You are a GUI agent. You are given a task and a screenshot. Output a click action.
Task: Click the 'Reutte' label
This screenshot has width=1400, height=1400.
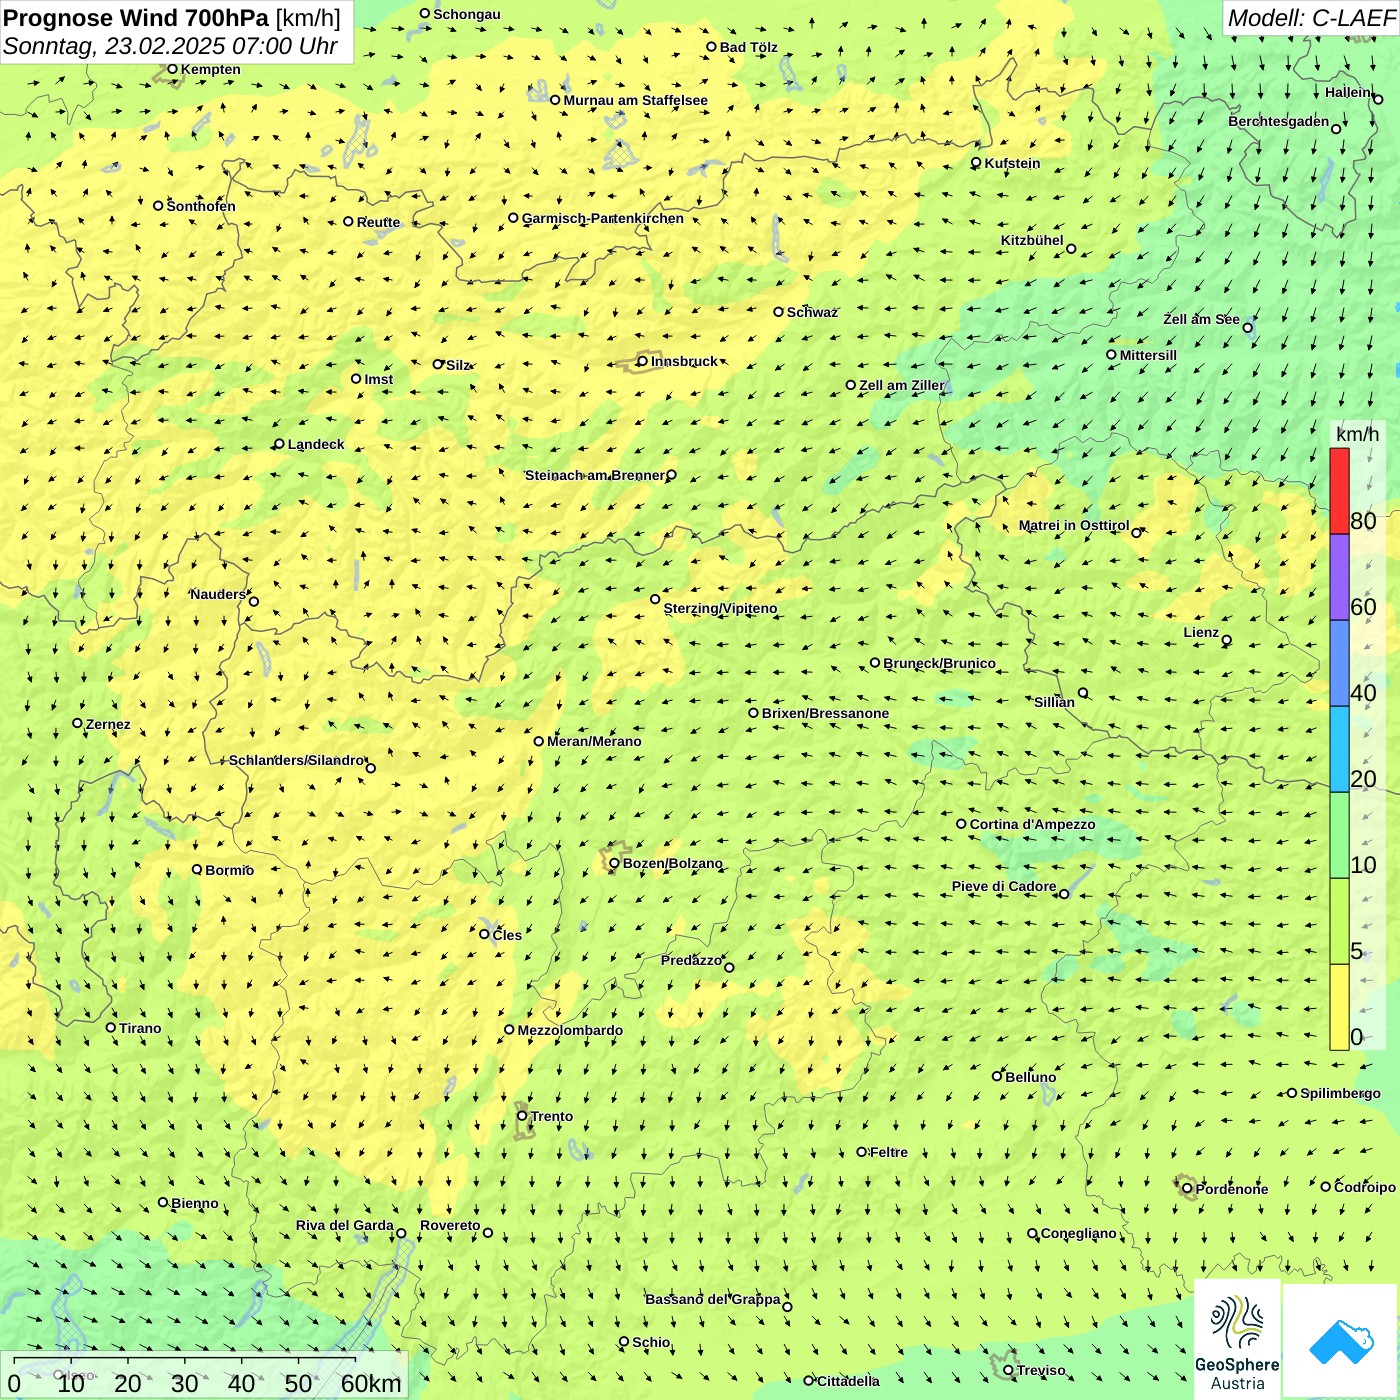379,222
